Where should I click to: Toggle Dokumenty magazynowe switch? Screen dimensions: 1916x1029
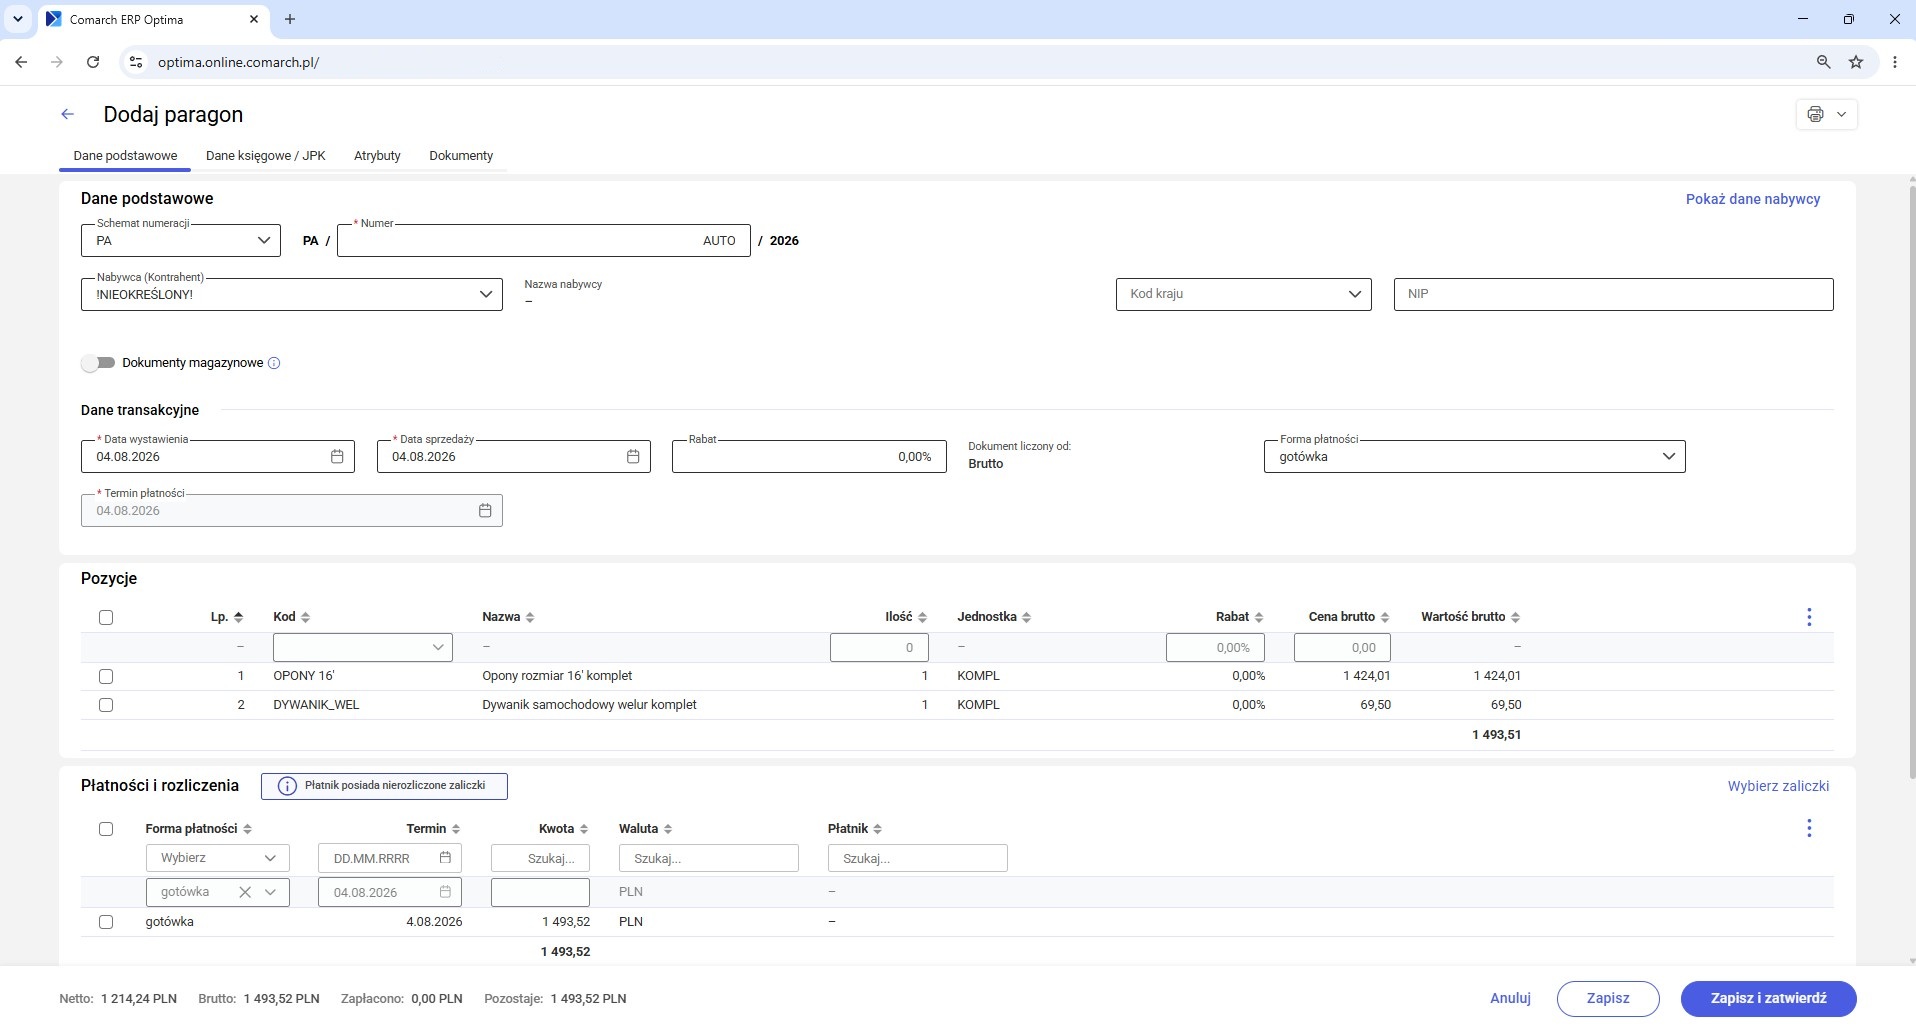(x=98, y=363)
